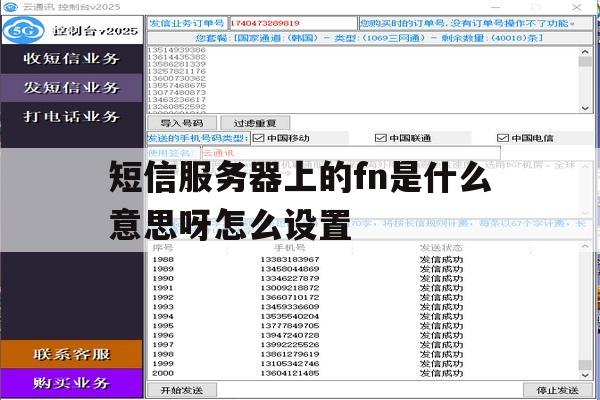Click results table scroll up arrow
The width and height of the screenshot is (600, 400).
(585, 246)
